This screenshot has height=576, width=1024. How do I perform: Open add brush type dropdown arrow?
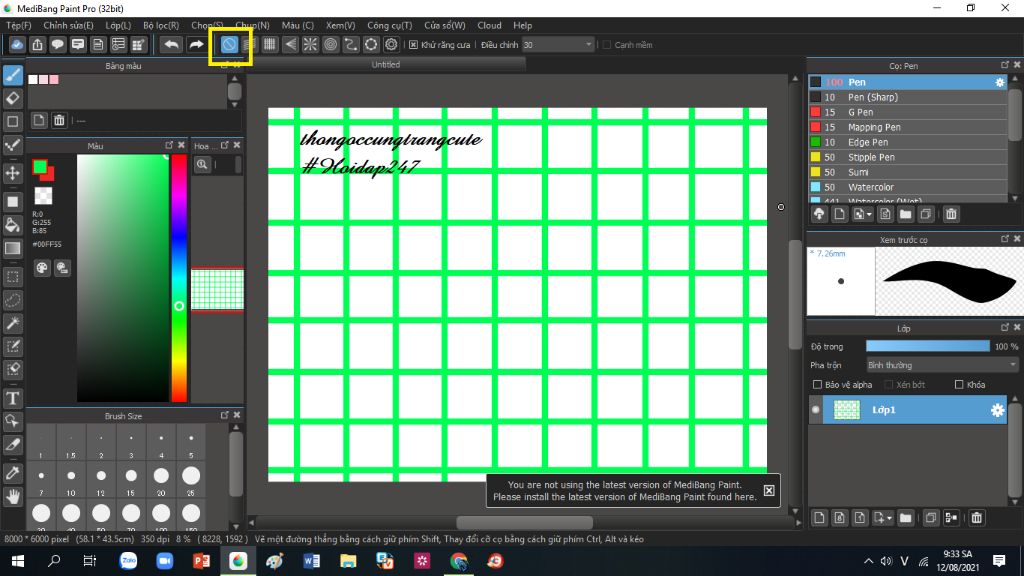point(869,215)
